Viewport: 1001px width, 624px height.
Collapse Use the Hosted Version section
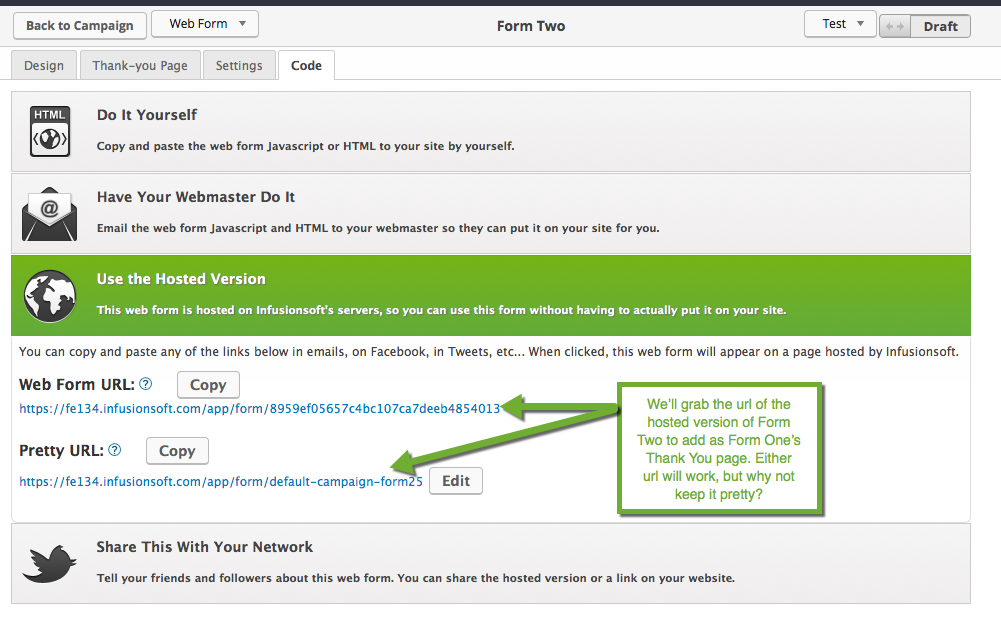491,295
